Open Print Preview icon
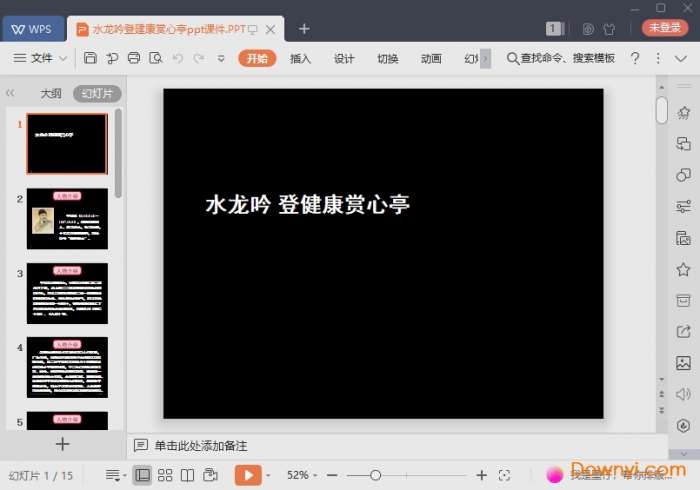Image resolution: width=700 pixels, height=490 pixels. [x=155, y=58]
